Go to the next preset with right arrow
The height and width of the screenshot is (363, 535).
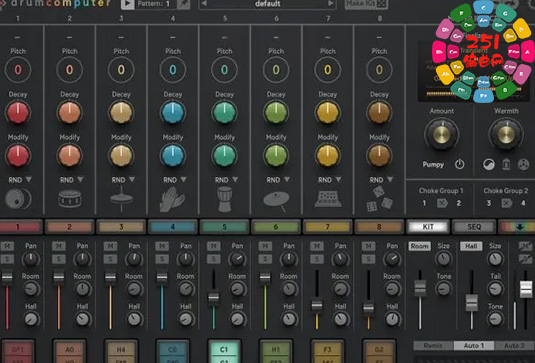[x=331, y=4]
